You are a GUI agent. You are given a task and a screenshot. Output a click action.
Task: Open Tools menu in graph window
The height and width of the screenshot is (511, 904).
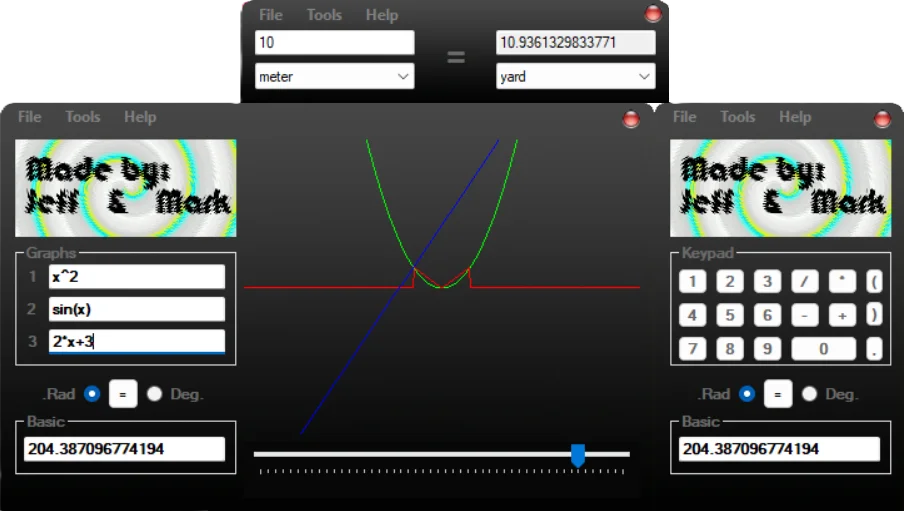[x=83, y=117]
